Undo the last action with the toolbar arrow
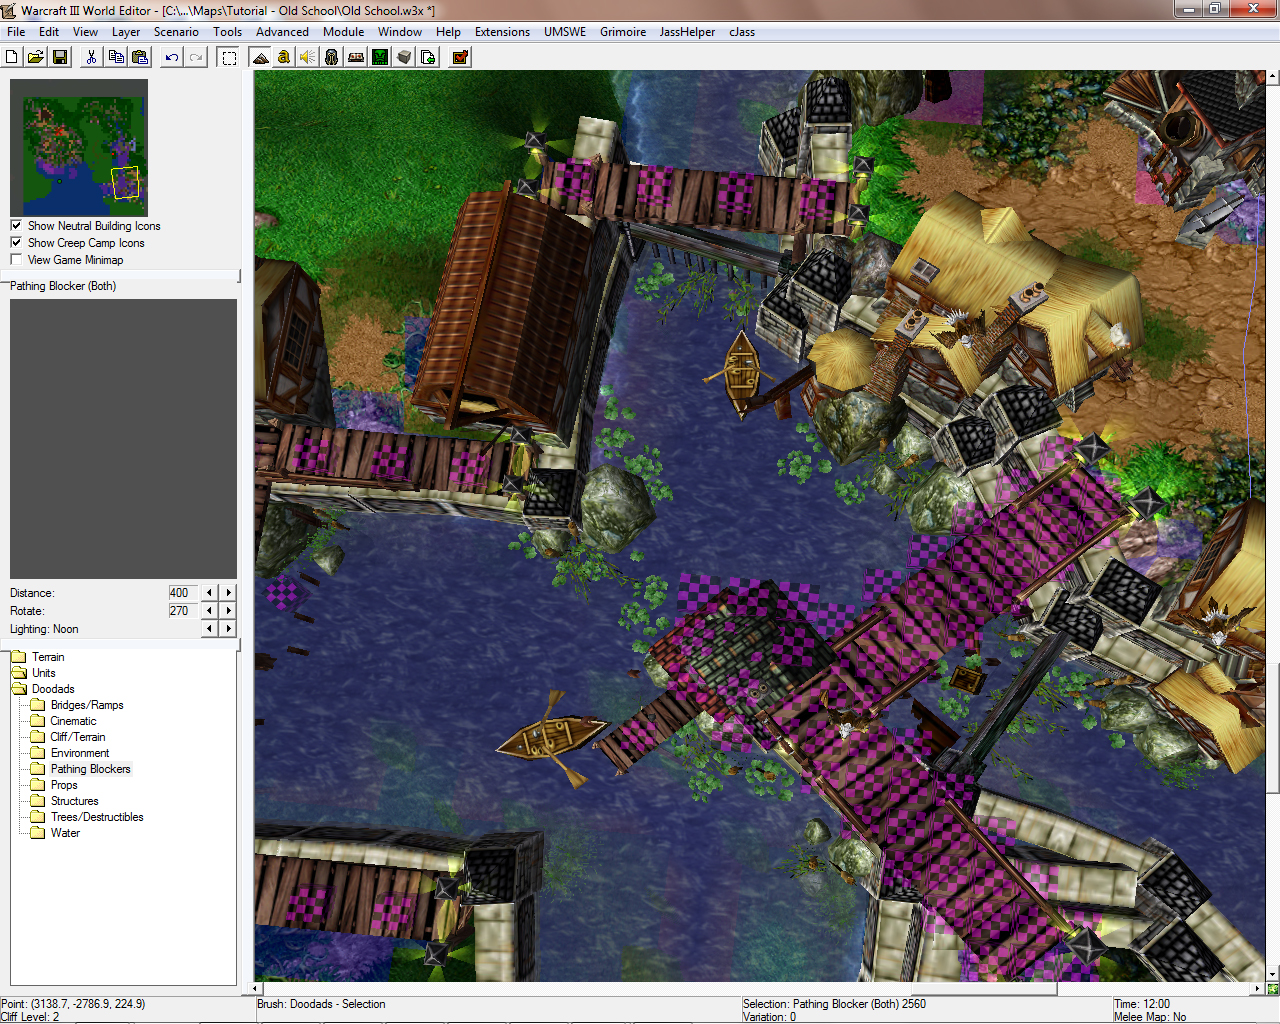This screenshot has height=1024, width=1280. (172, 57)
